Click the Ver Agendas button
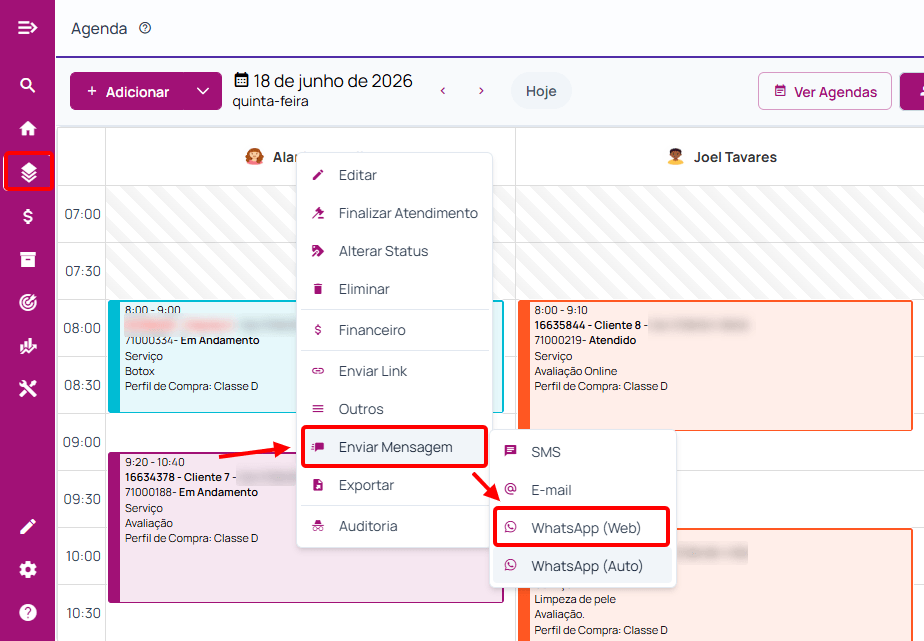This screenshot has width=924, height=641. coord(825,91)
